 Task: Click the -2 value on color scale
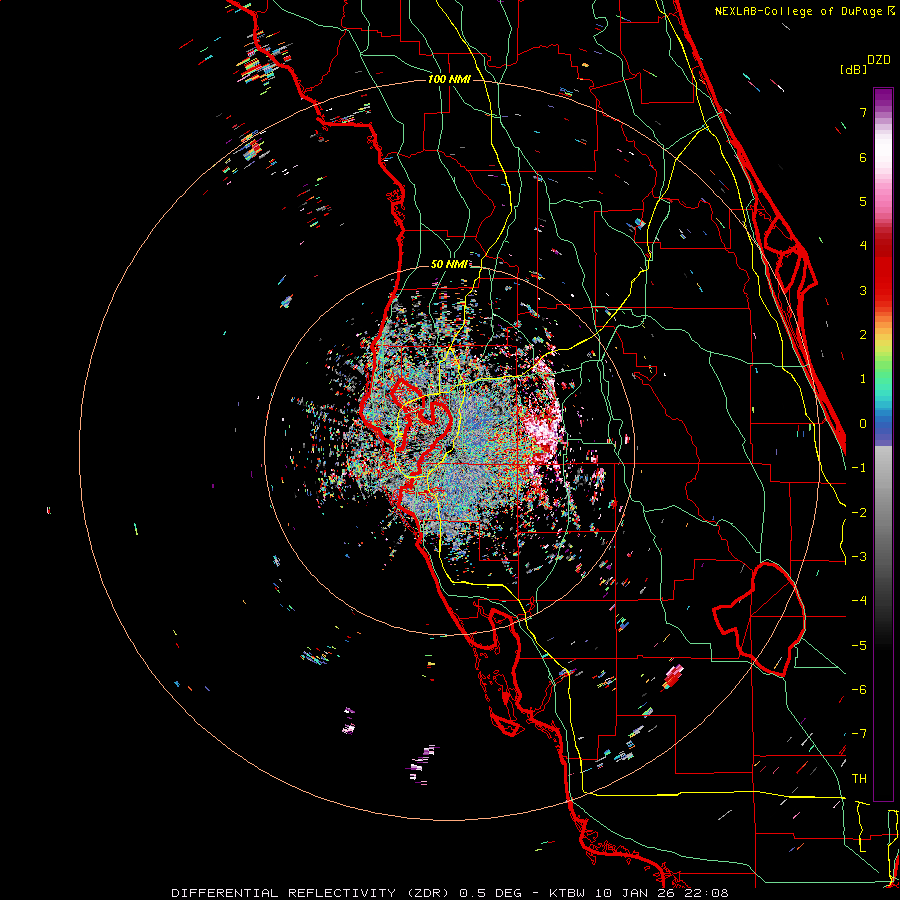[859, 512]
